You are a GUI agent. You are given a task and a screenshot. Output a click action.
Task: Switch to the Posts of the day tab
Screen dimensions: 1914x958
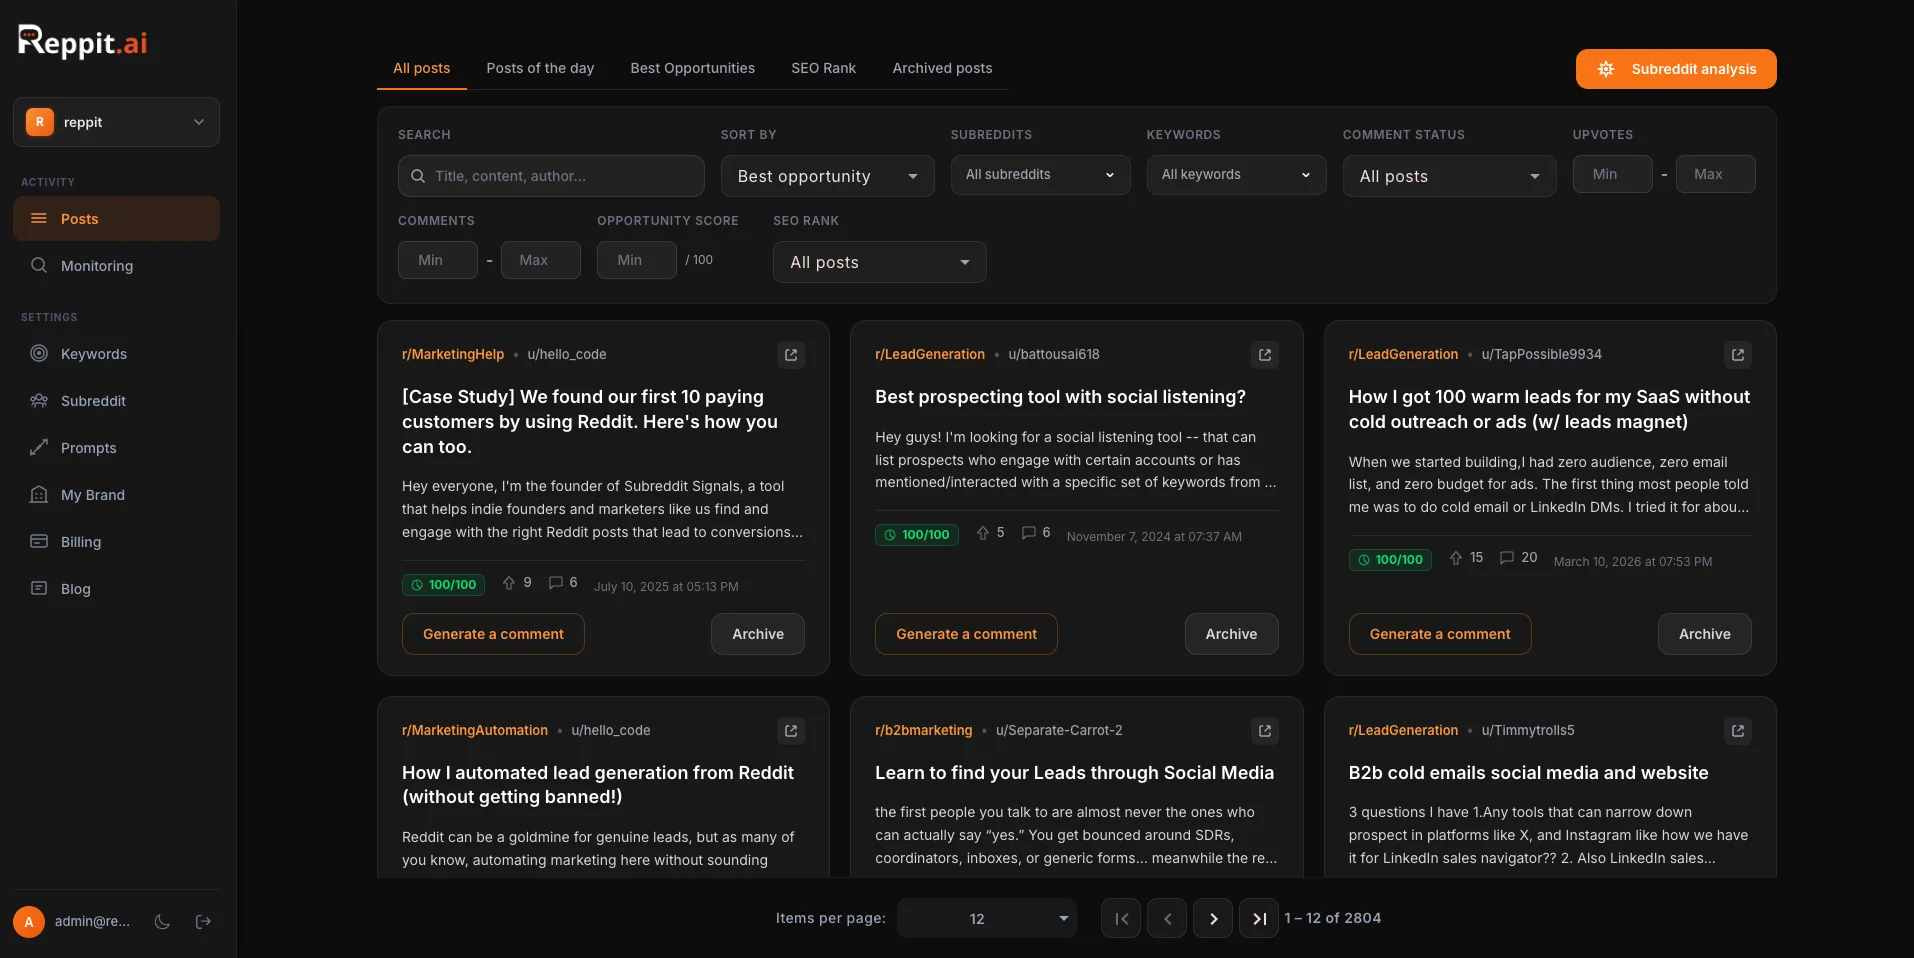click(539, 68)
